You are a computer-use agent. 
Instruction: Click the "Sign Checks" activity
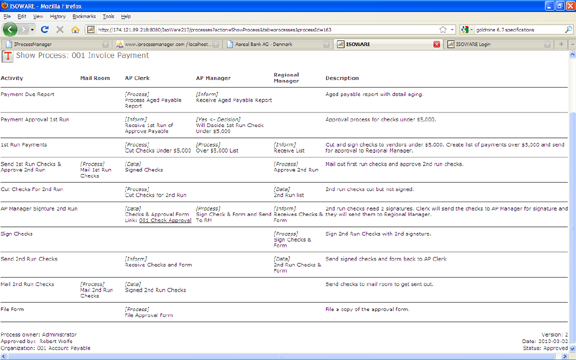(17, 234)
